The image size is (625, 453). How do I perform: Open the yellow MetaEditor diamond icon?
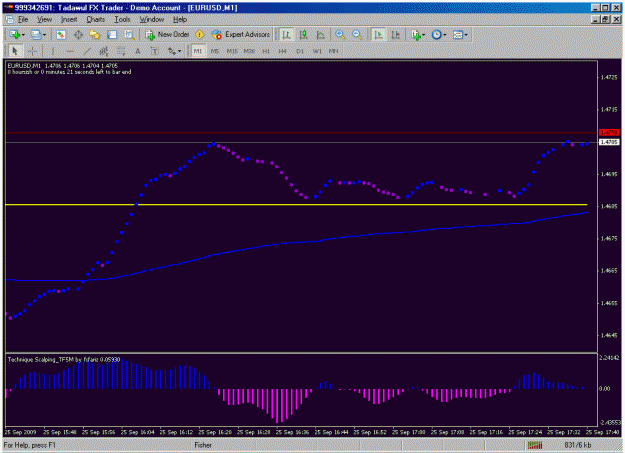coord(200,35)
